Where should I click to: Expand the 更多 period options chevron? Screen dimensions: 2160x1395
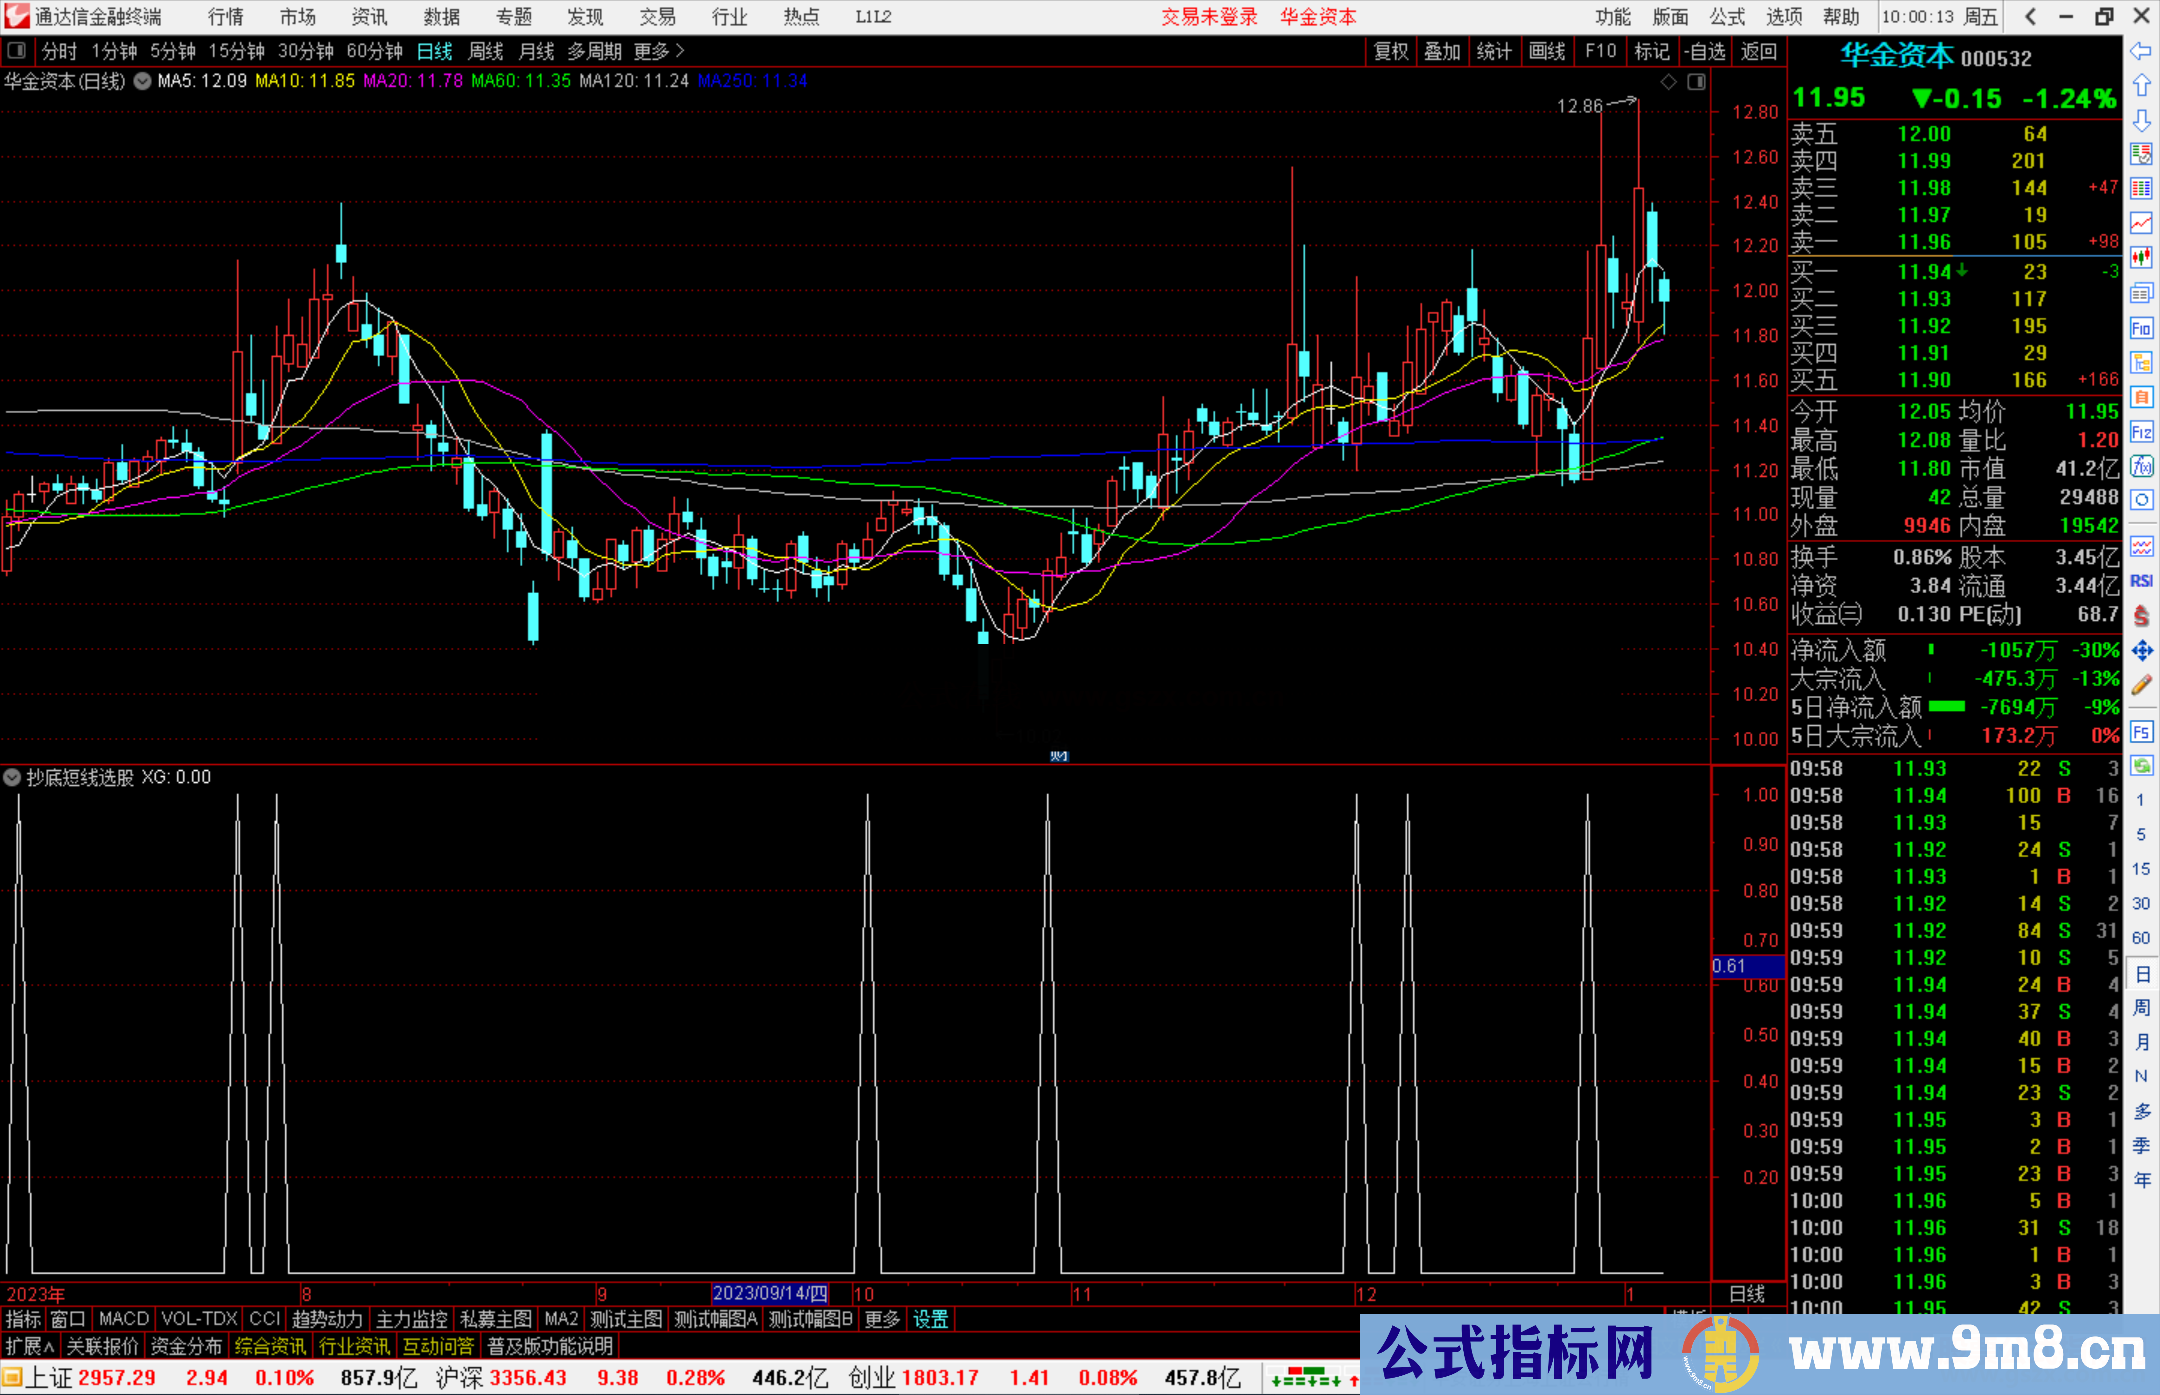680,51
